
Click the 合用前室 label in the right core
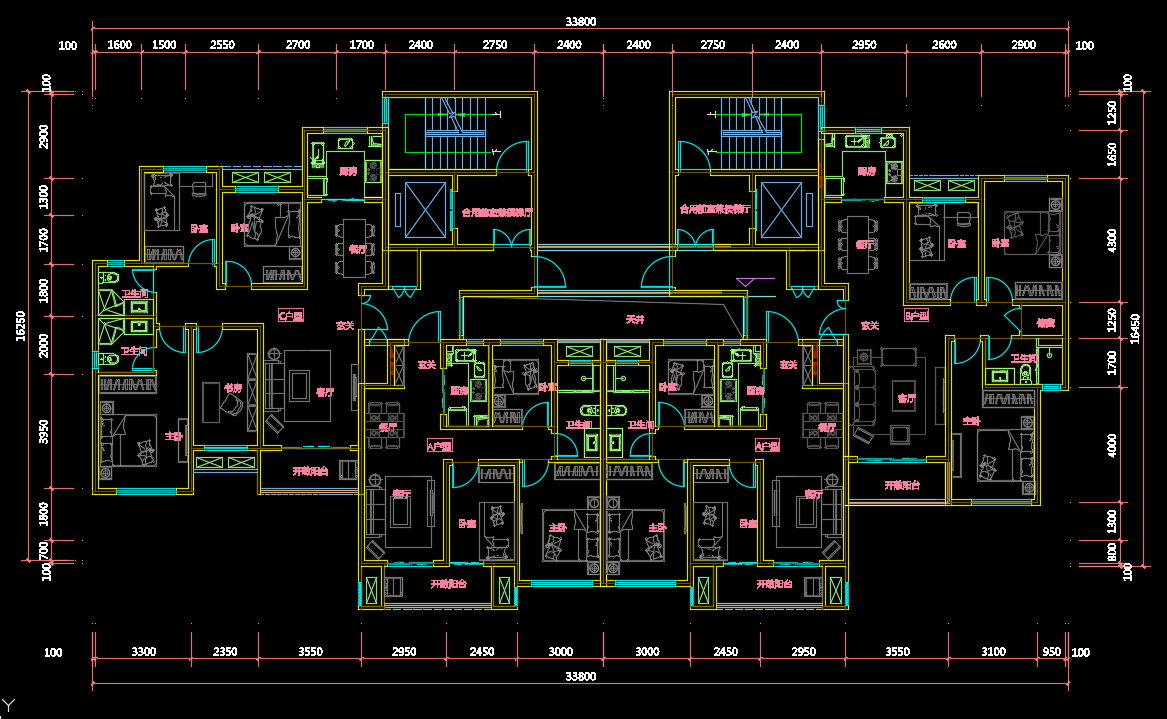pos(714,209)
